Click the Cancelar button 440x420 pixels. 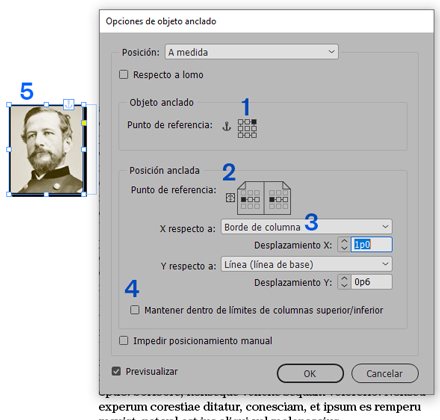click(385, 373)
